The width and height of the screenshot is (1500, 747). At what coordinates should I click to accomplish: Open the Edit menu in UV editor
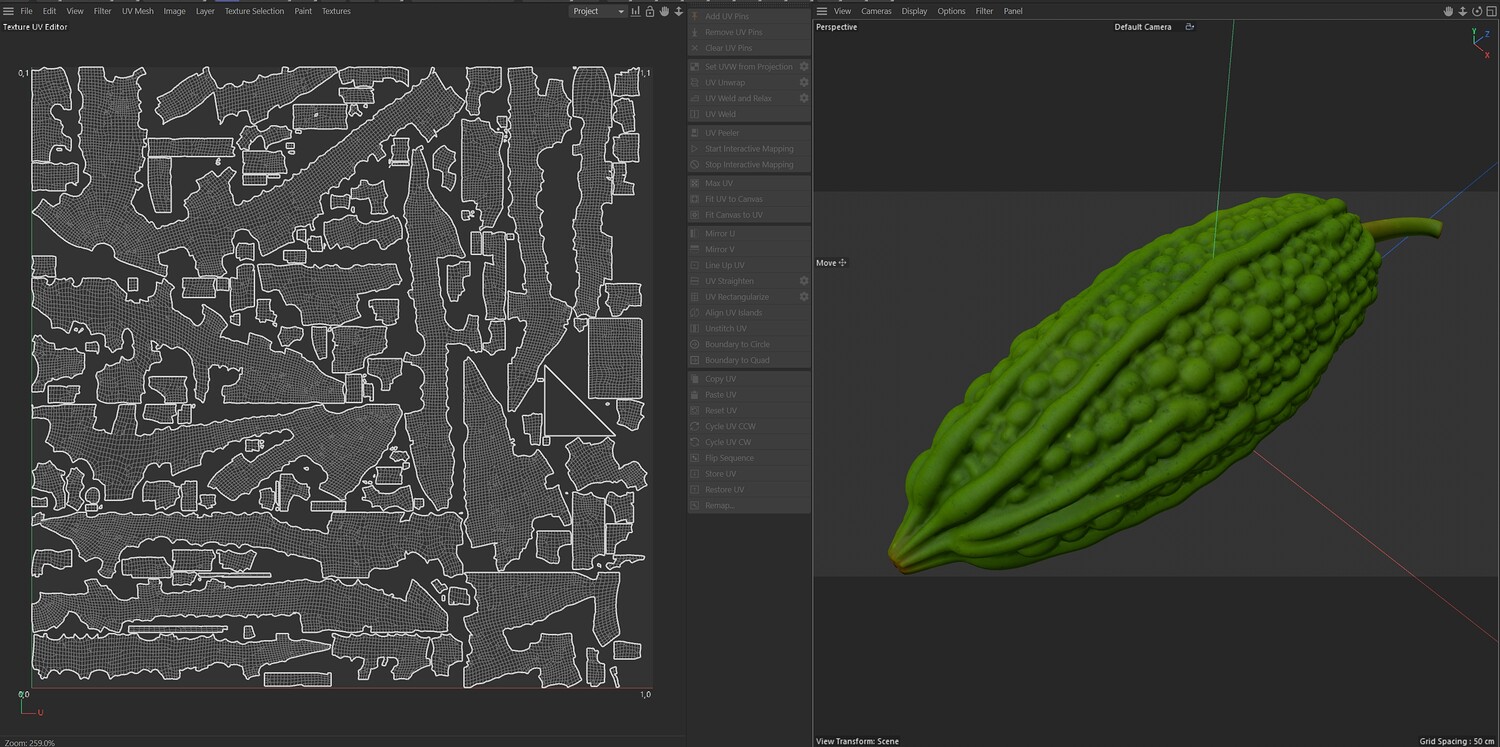pyautogui.click(x=49, y=11)
